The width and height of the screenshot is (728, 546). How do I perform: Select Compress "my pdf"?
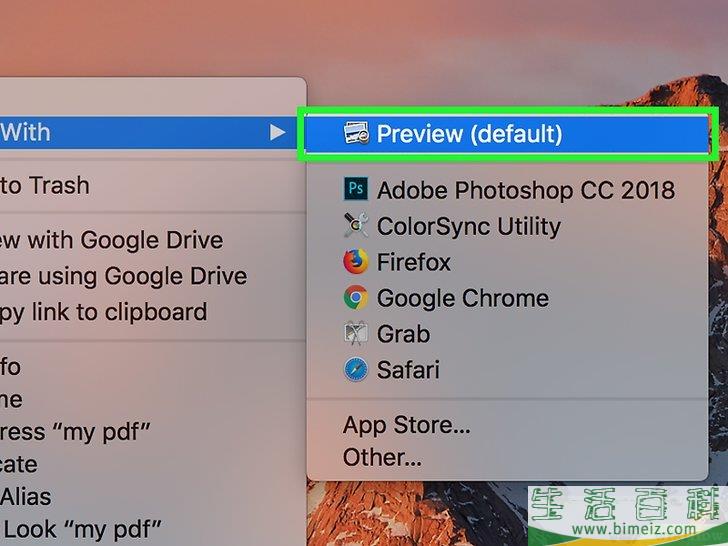tap(153, 432)
